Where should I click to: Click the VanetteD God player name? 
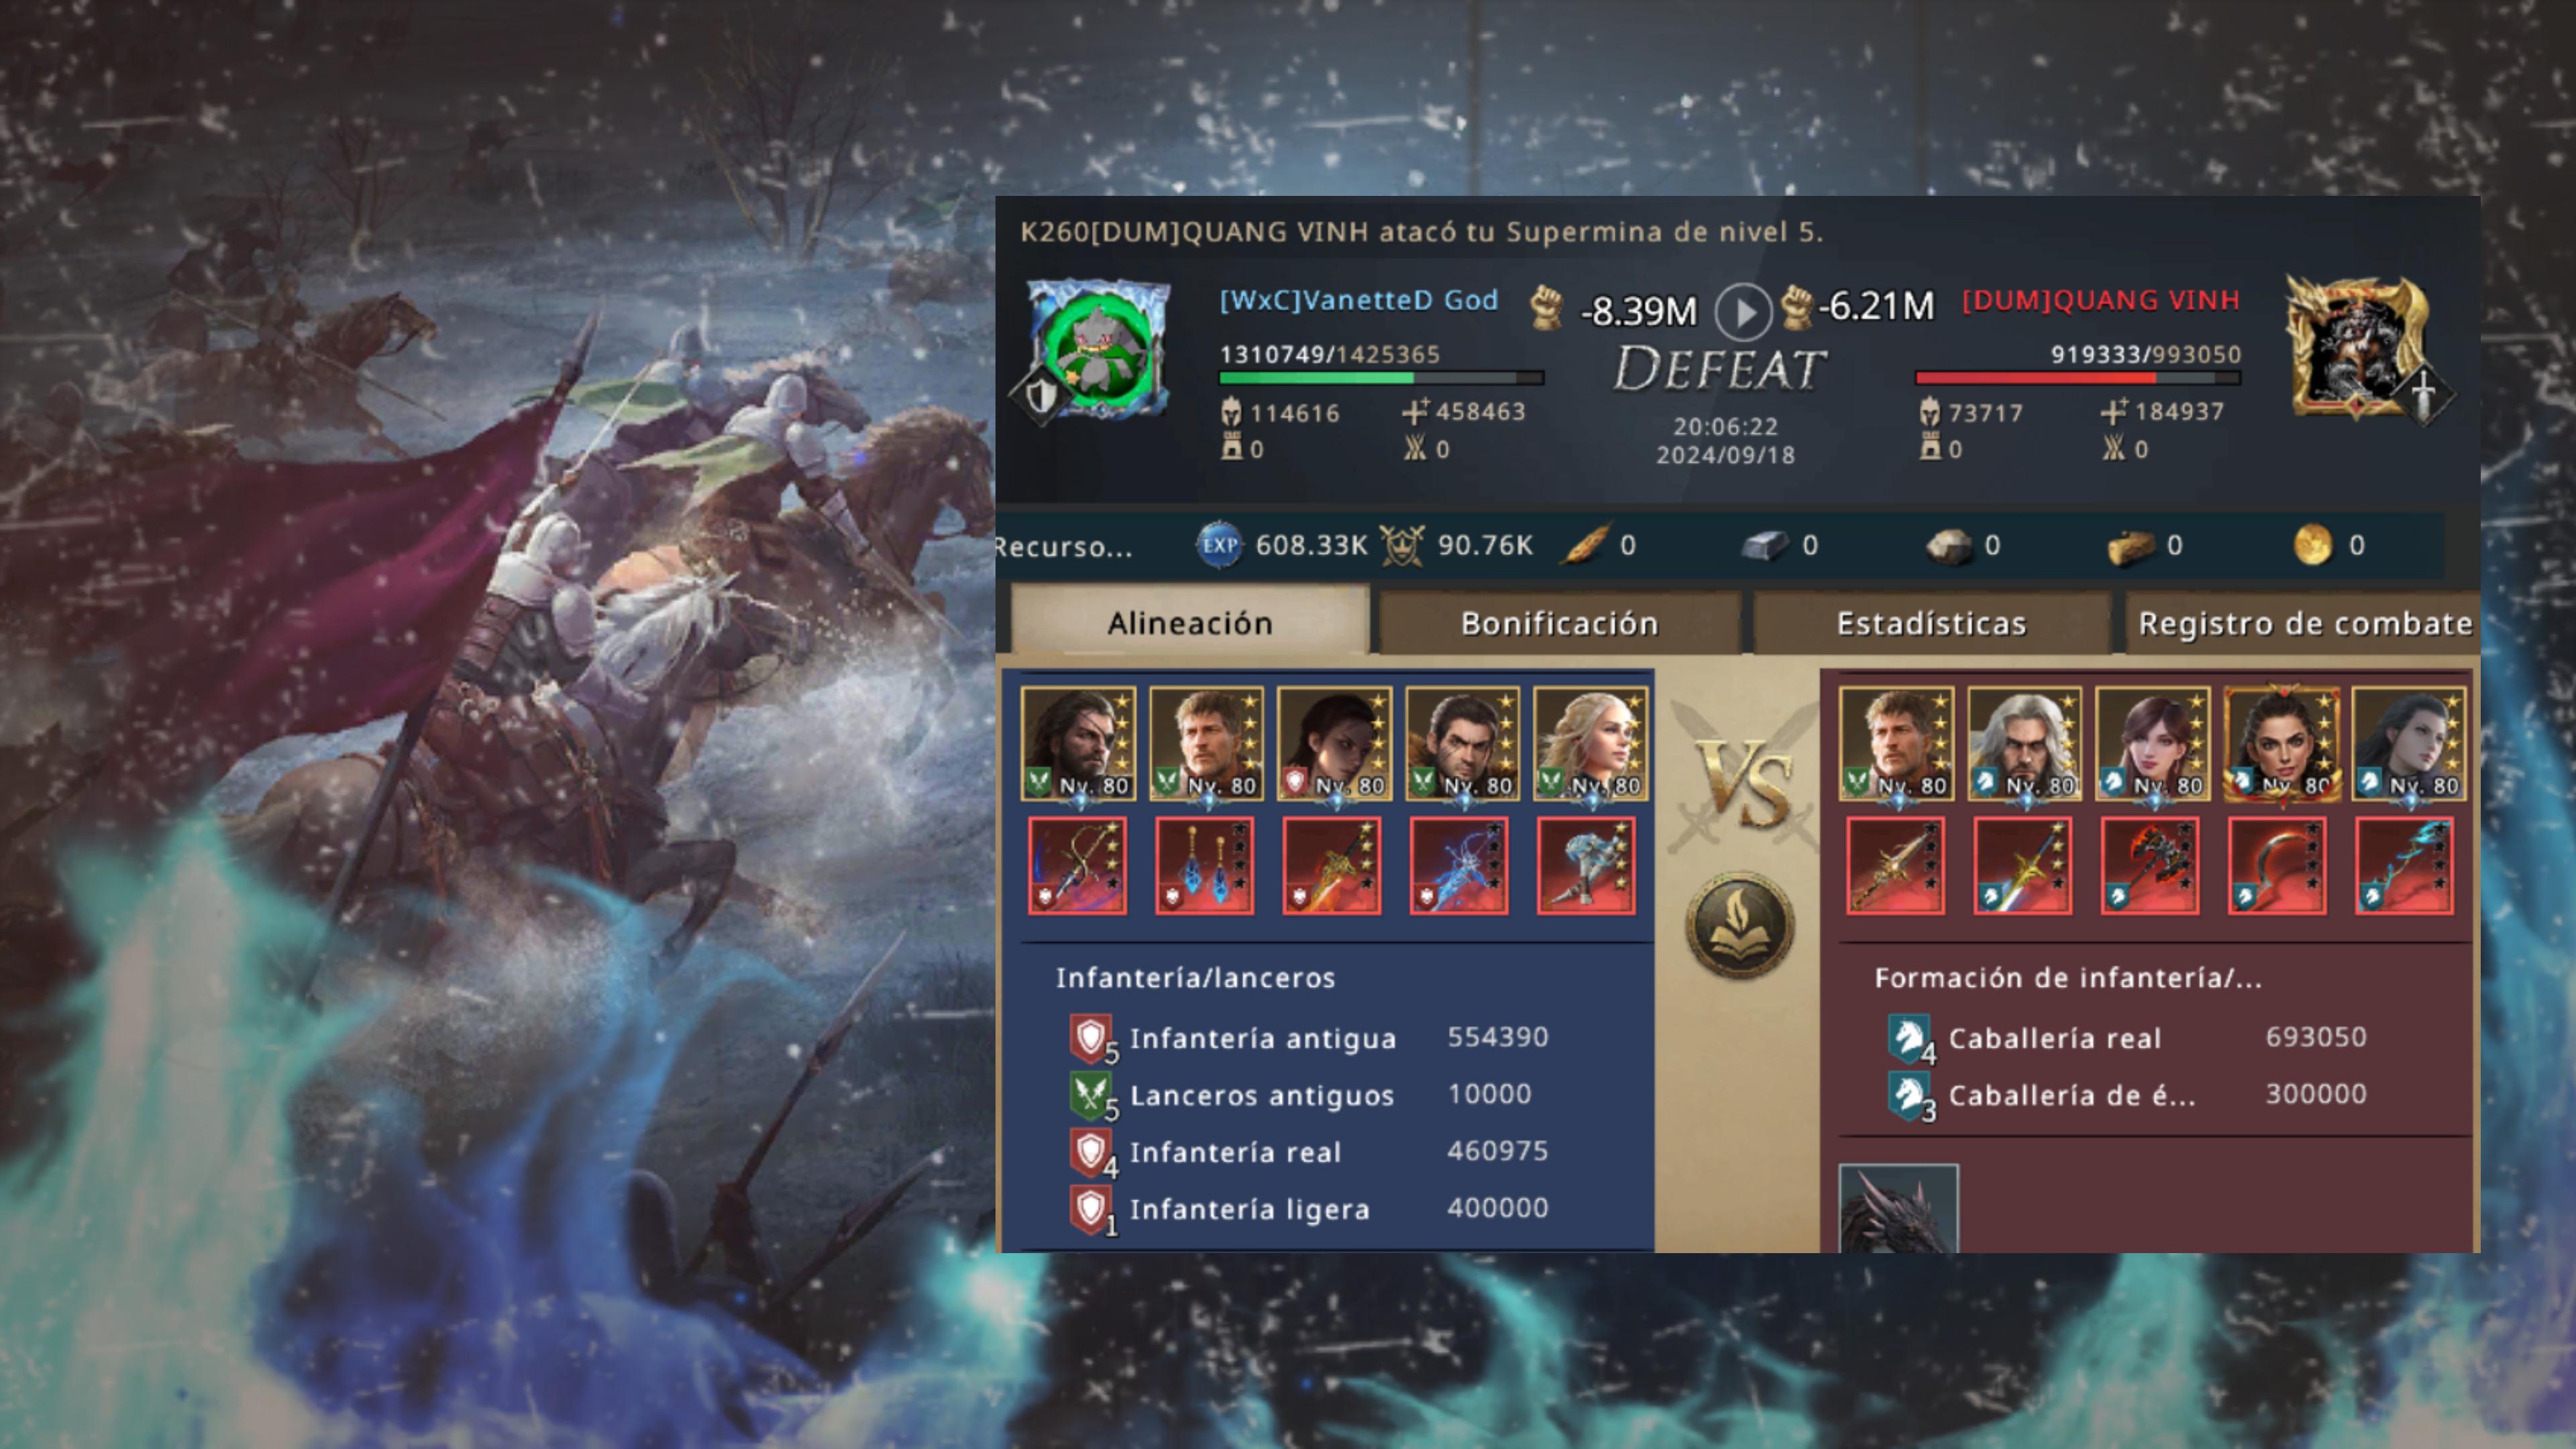[1358, 300]
